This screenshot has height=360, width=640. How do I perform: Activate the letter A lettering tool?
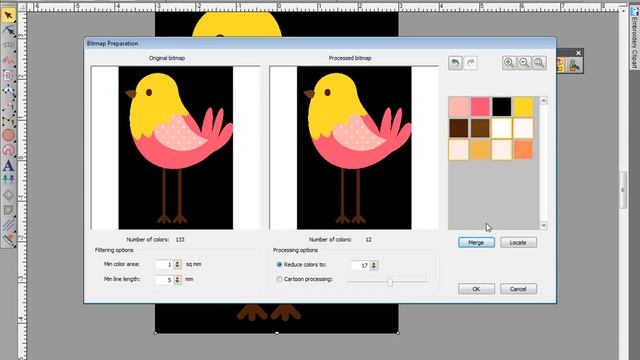[8, 165]
